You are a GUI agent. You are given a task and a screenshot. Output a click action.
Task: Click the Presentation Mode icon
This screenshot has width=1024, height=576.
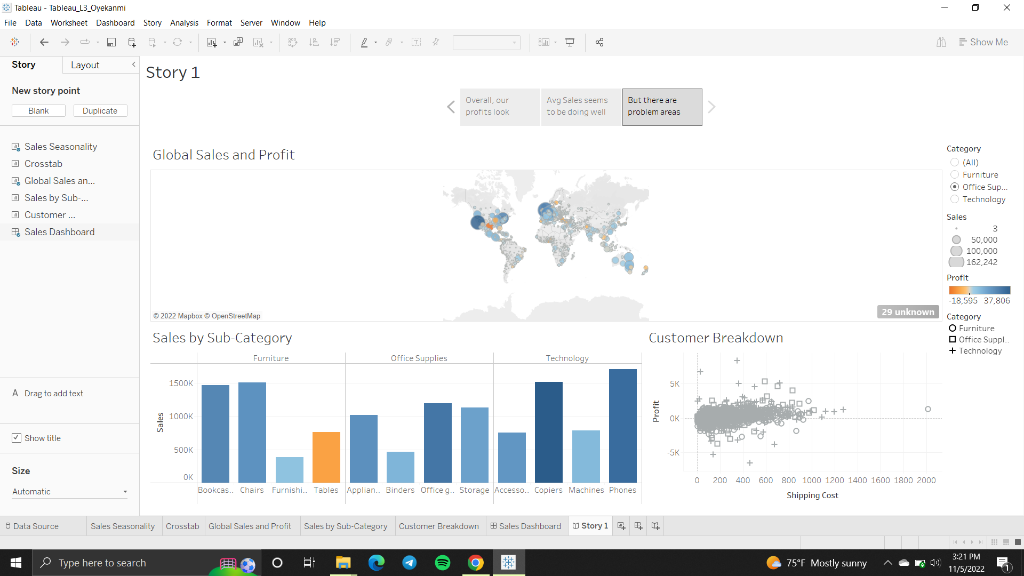570,42
